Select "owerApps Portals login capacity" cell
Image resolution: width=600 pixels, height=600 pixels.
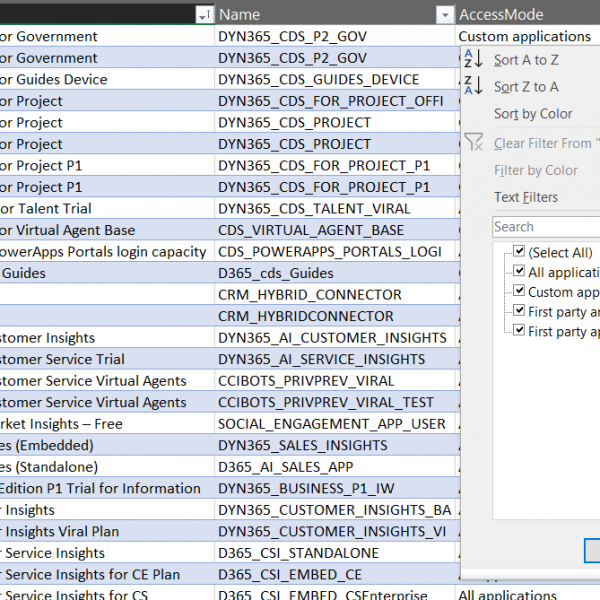[x=107, y=251]
